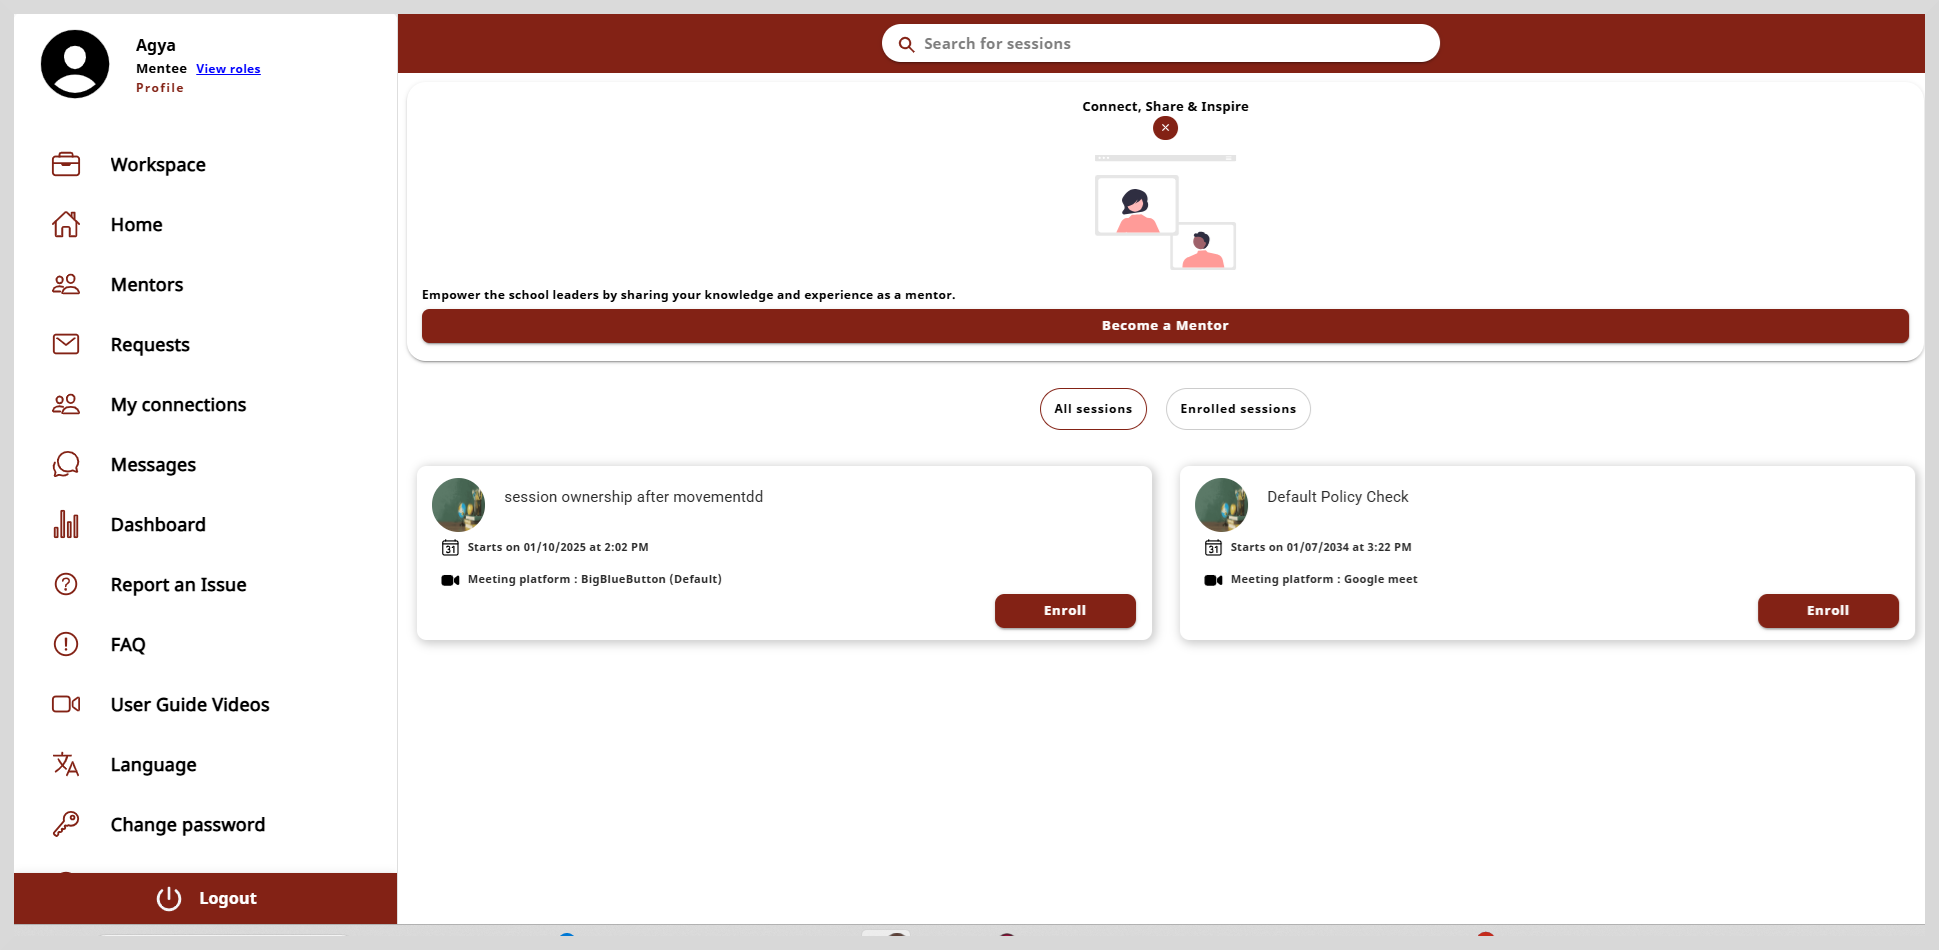Click the Language translate icon
The width and height of the screenshot is (1939, 950).
66,764
